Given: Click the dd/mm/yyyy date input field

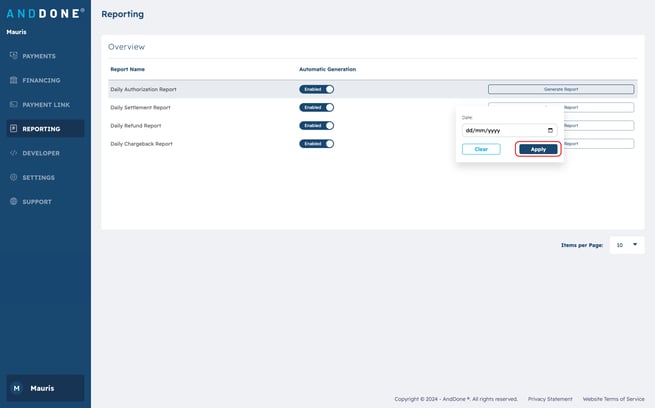Looking at the screenshot, I should 500,130.
